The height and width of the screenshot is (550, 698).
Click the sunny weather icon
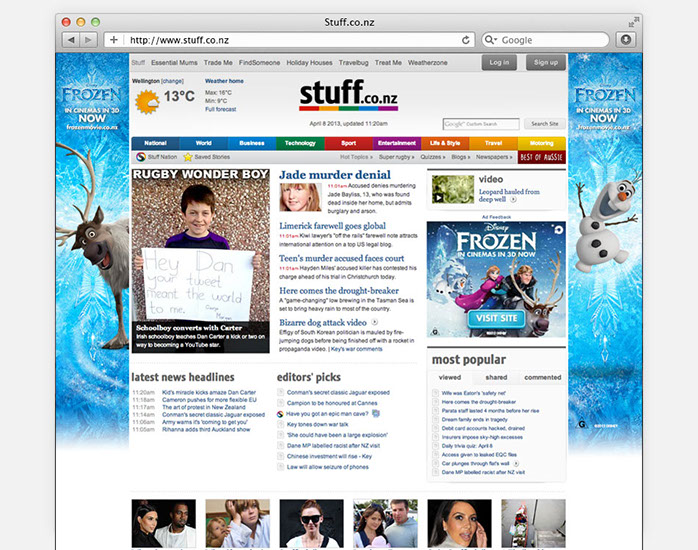[147, 100]
